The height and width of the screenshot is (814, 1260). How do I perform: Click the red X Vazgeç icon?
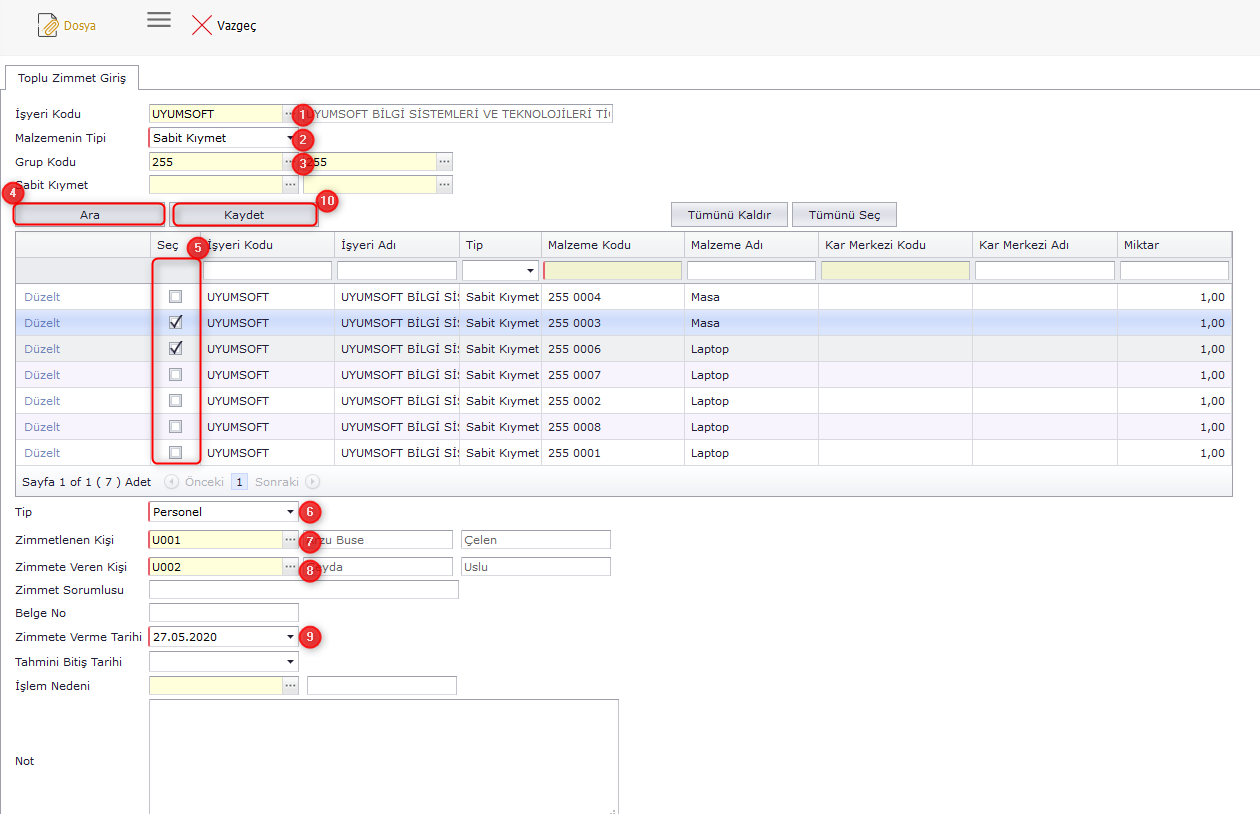pyautogui.click(x=202, y=25)
